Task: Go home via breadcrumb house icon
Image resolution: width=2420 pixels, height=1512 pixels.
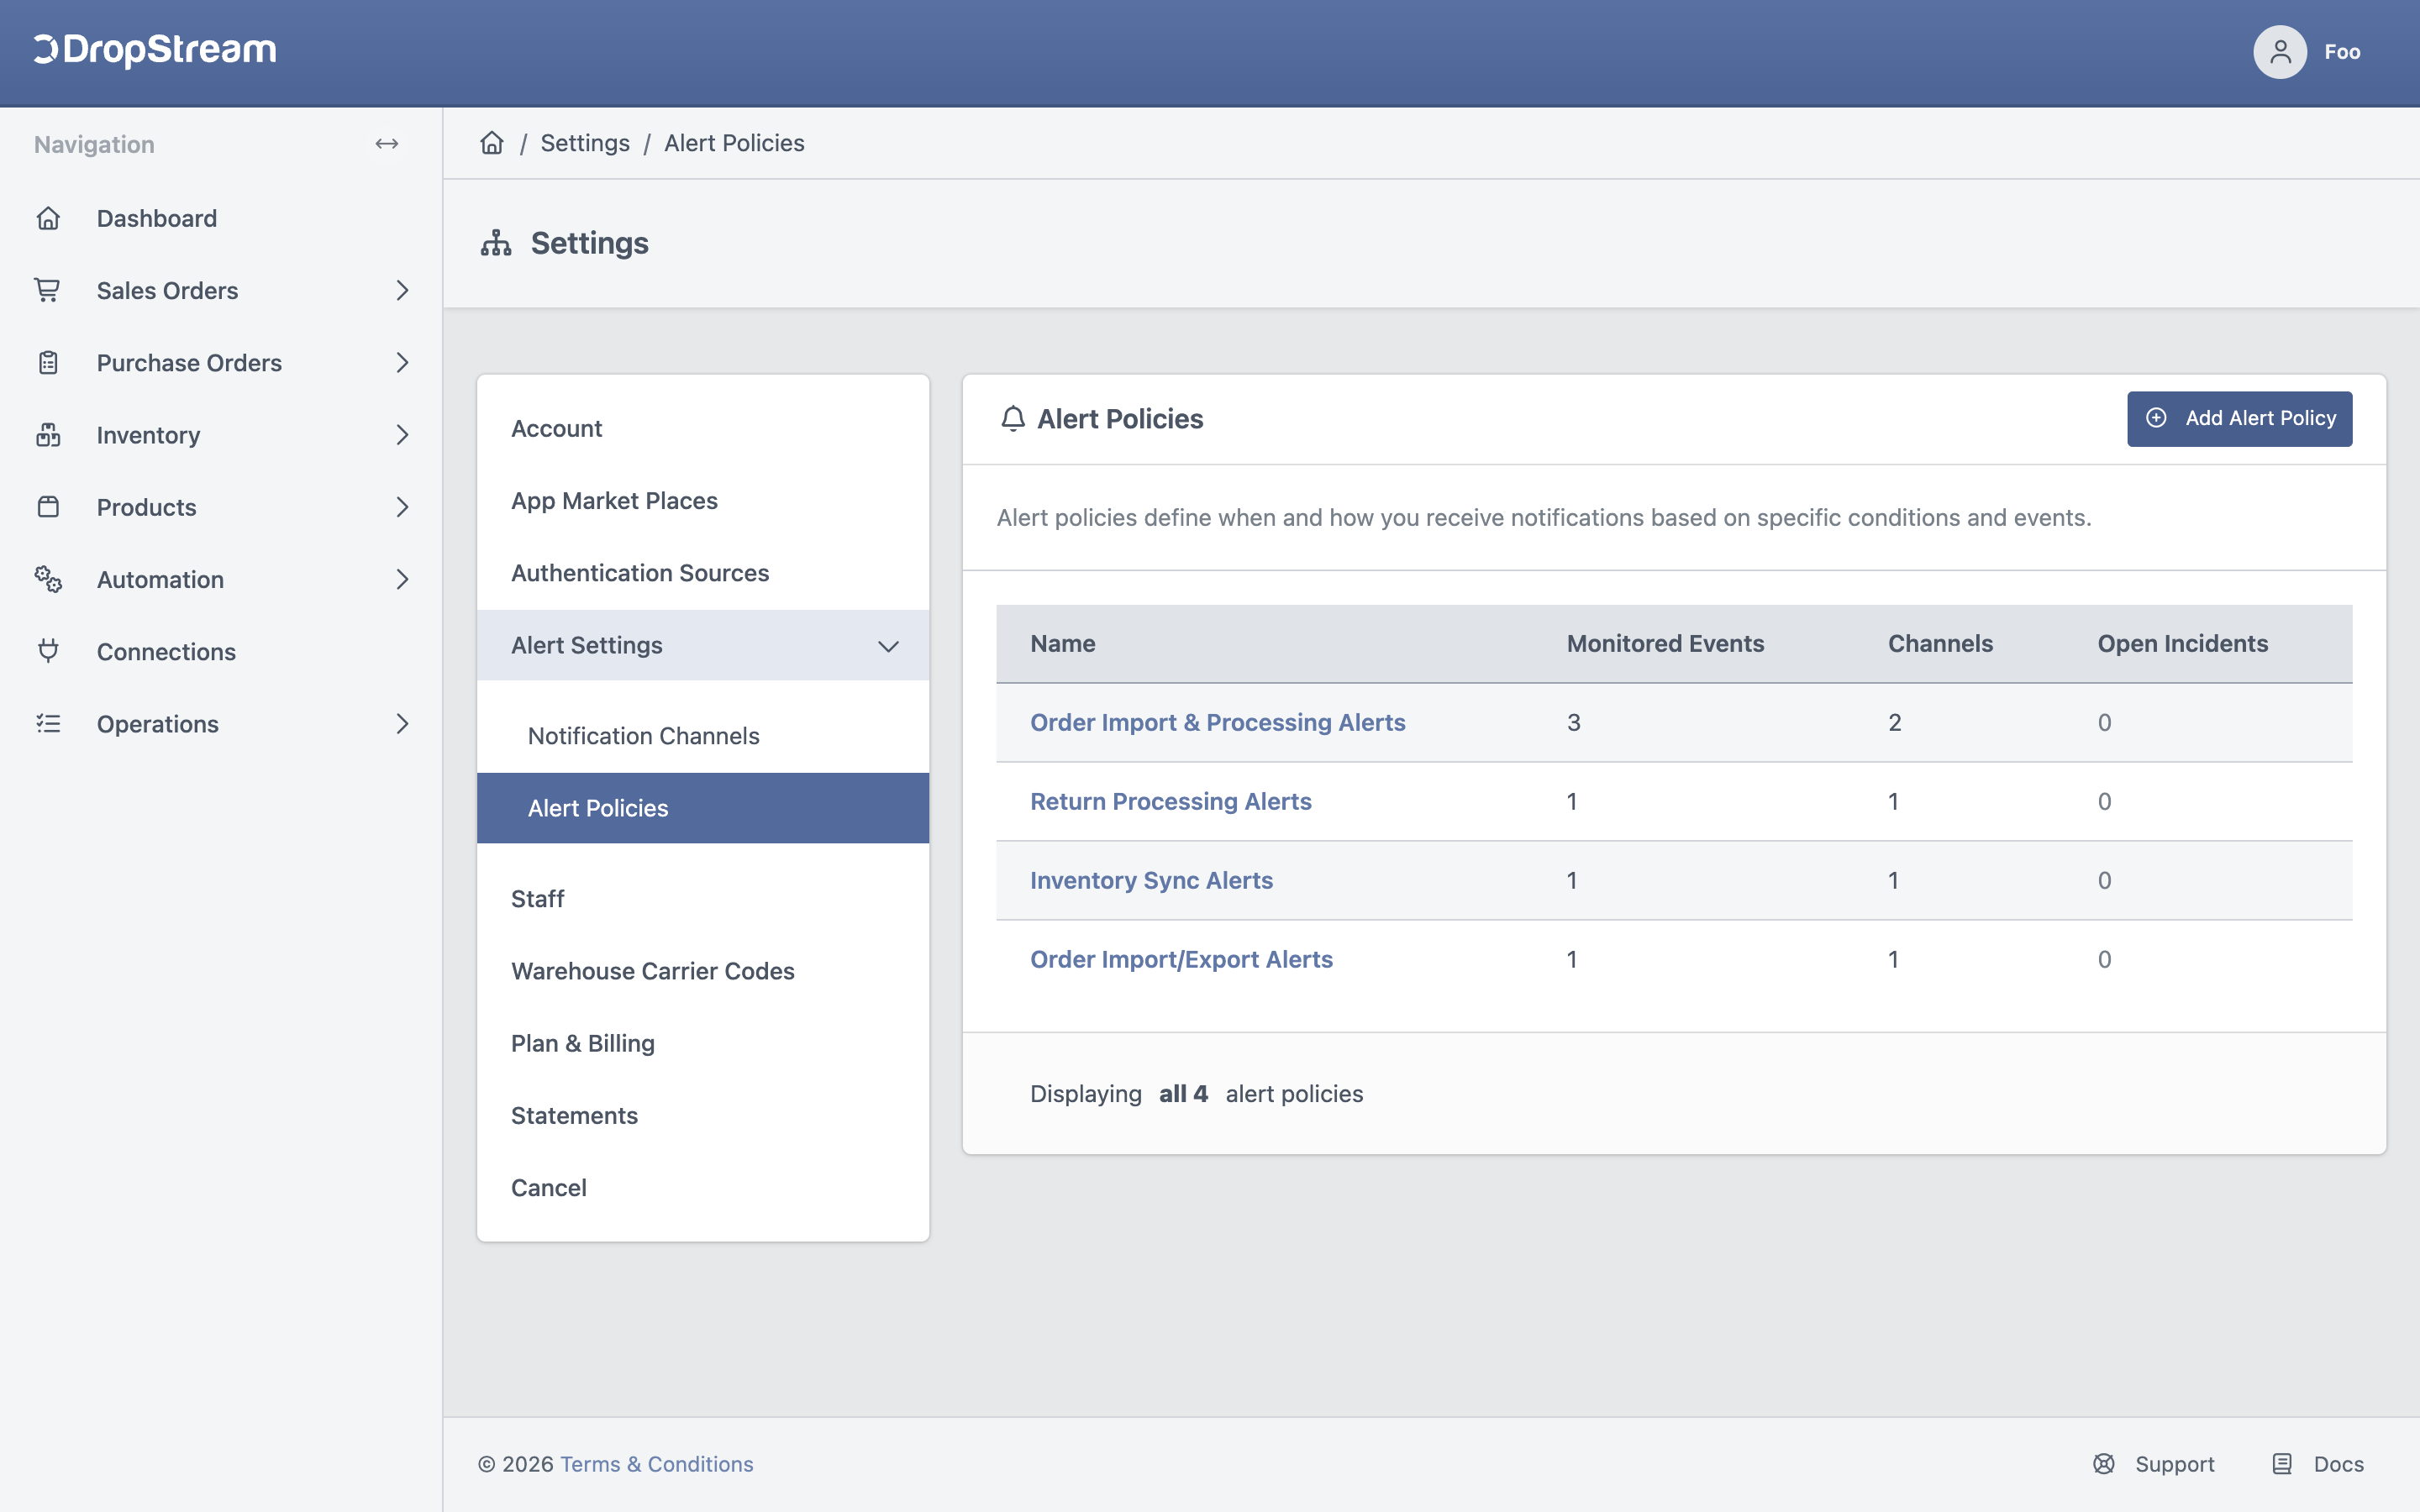Action: point(492,143)
